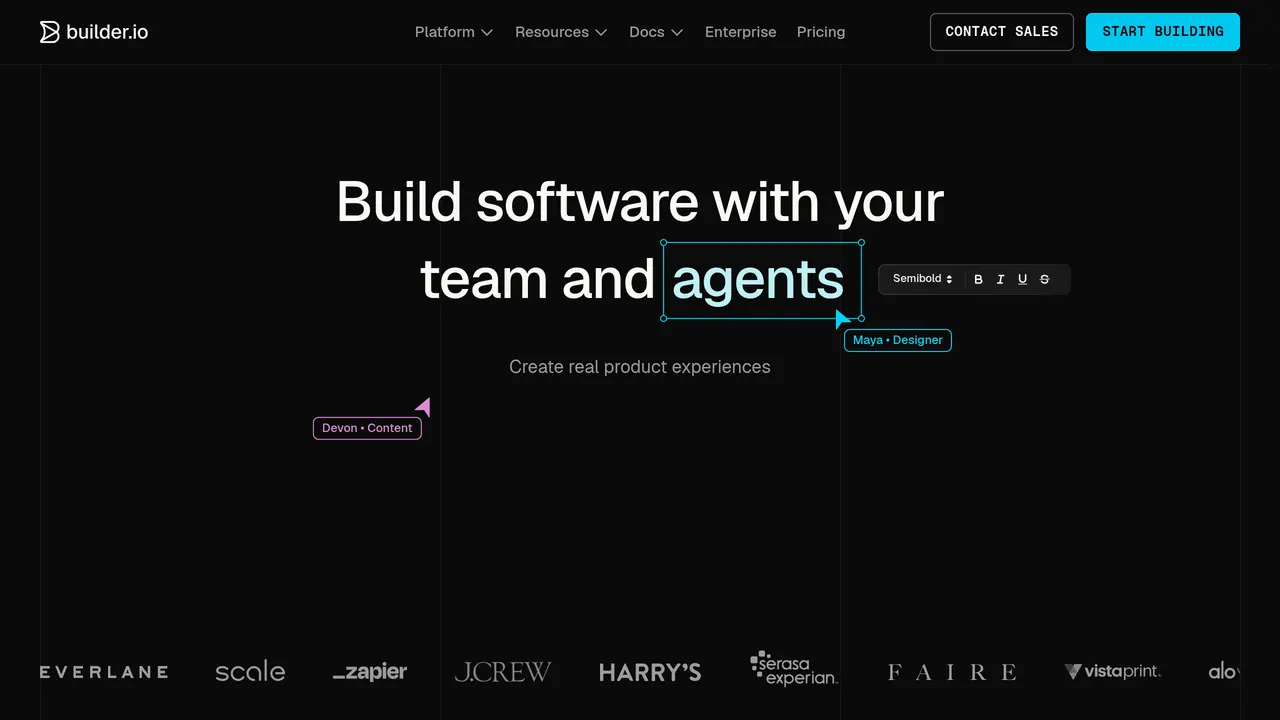Click the text Create real product experiences
This screenshot has height=720, width=1280.
(x=640, y=367)
